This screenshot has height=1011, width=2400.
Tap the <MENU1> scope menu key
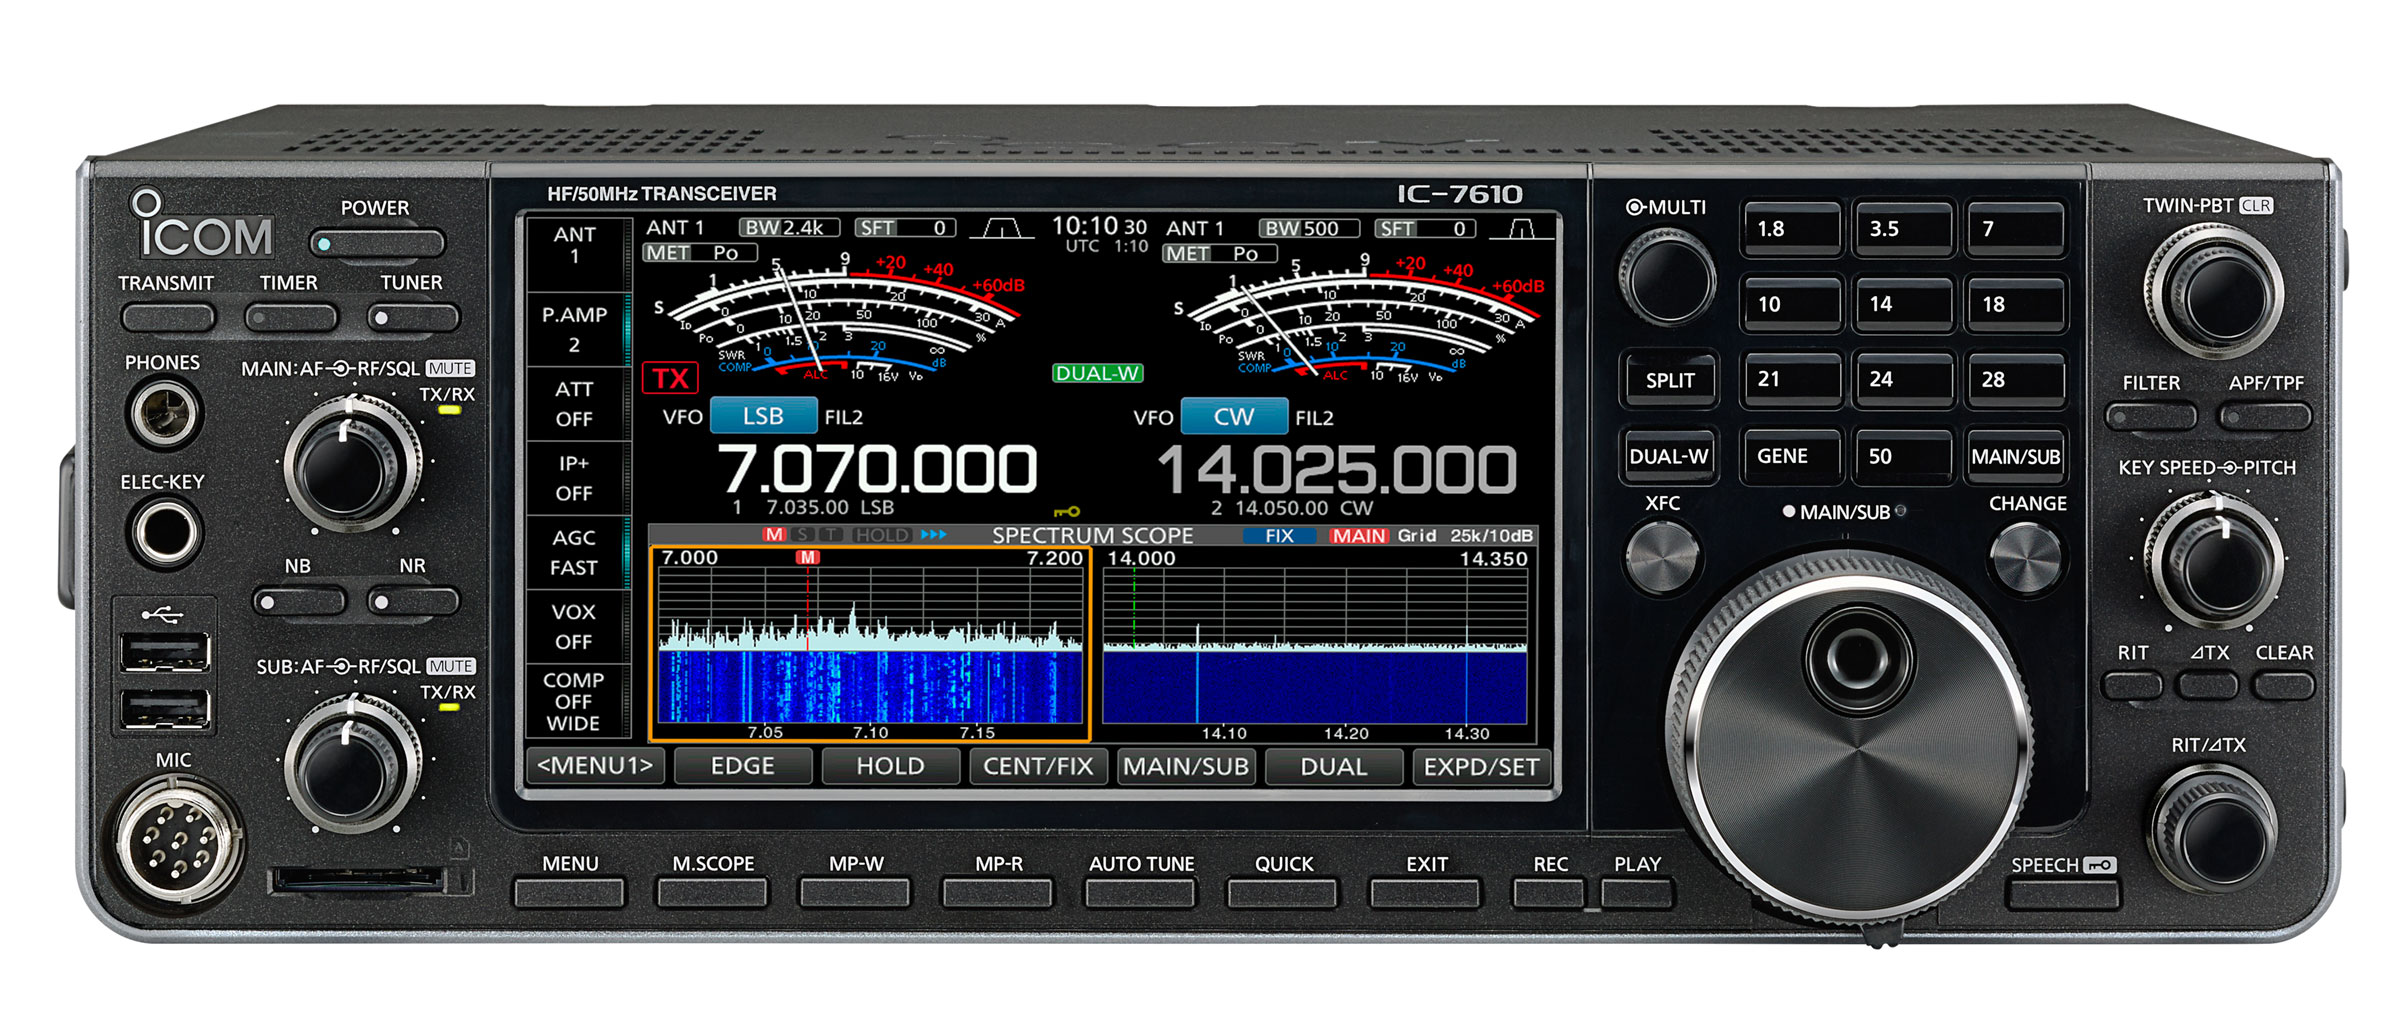595,766
